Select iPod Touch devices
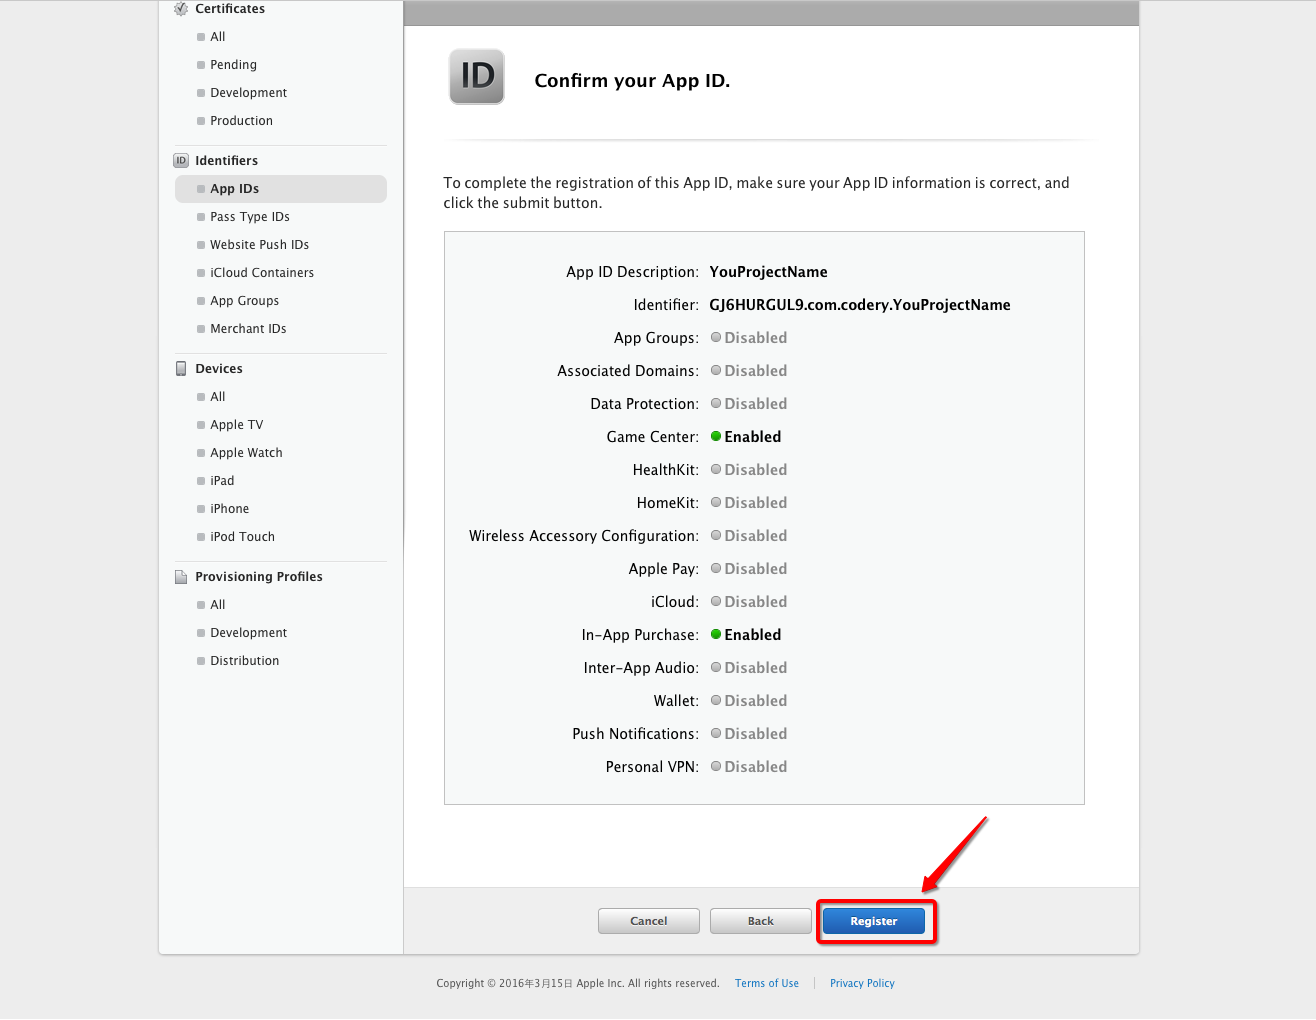1316x1020 pixels. click(x=242, y=537)
